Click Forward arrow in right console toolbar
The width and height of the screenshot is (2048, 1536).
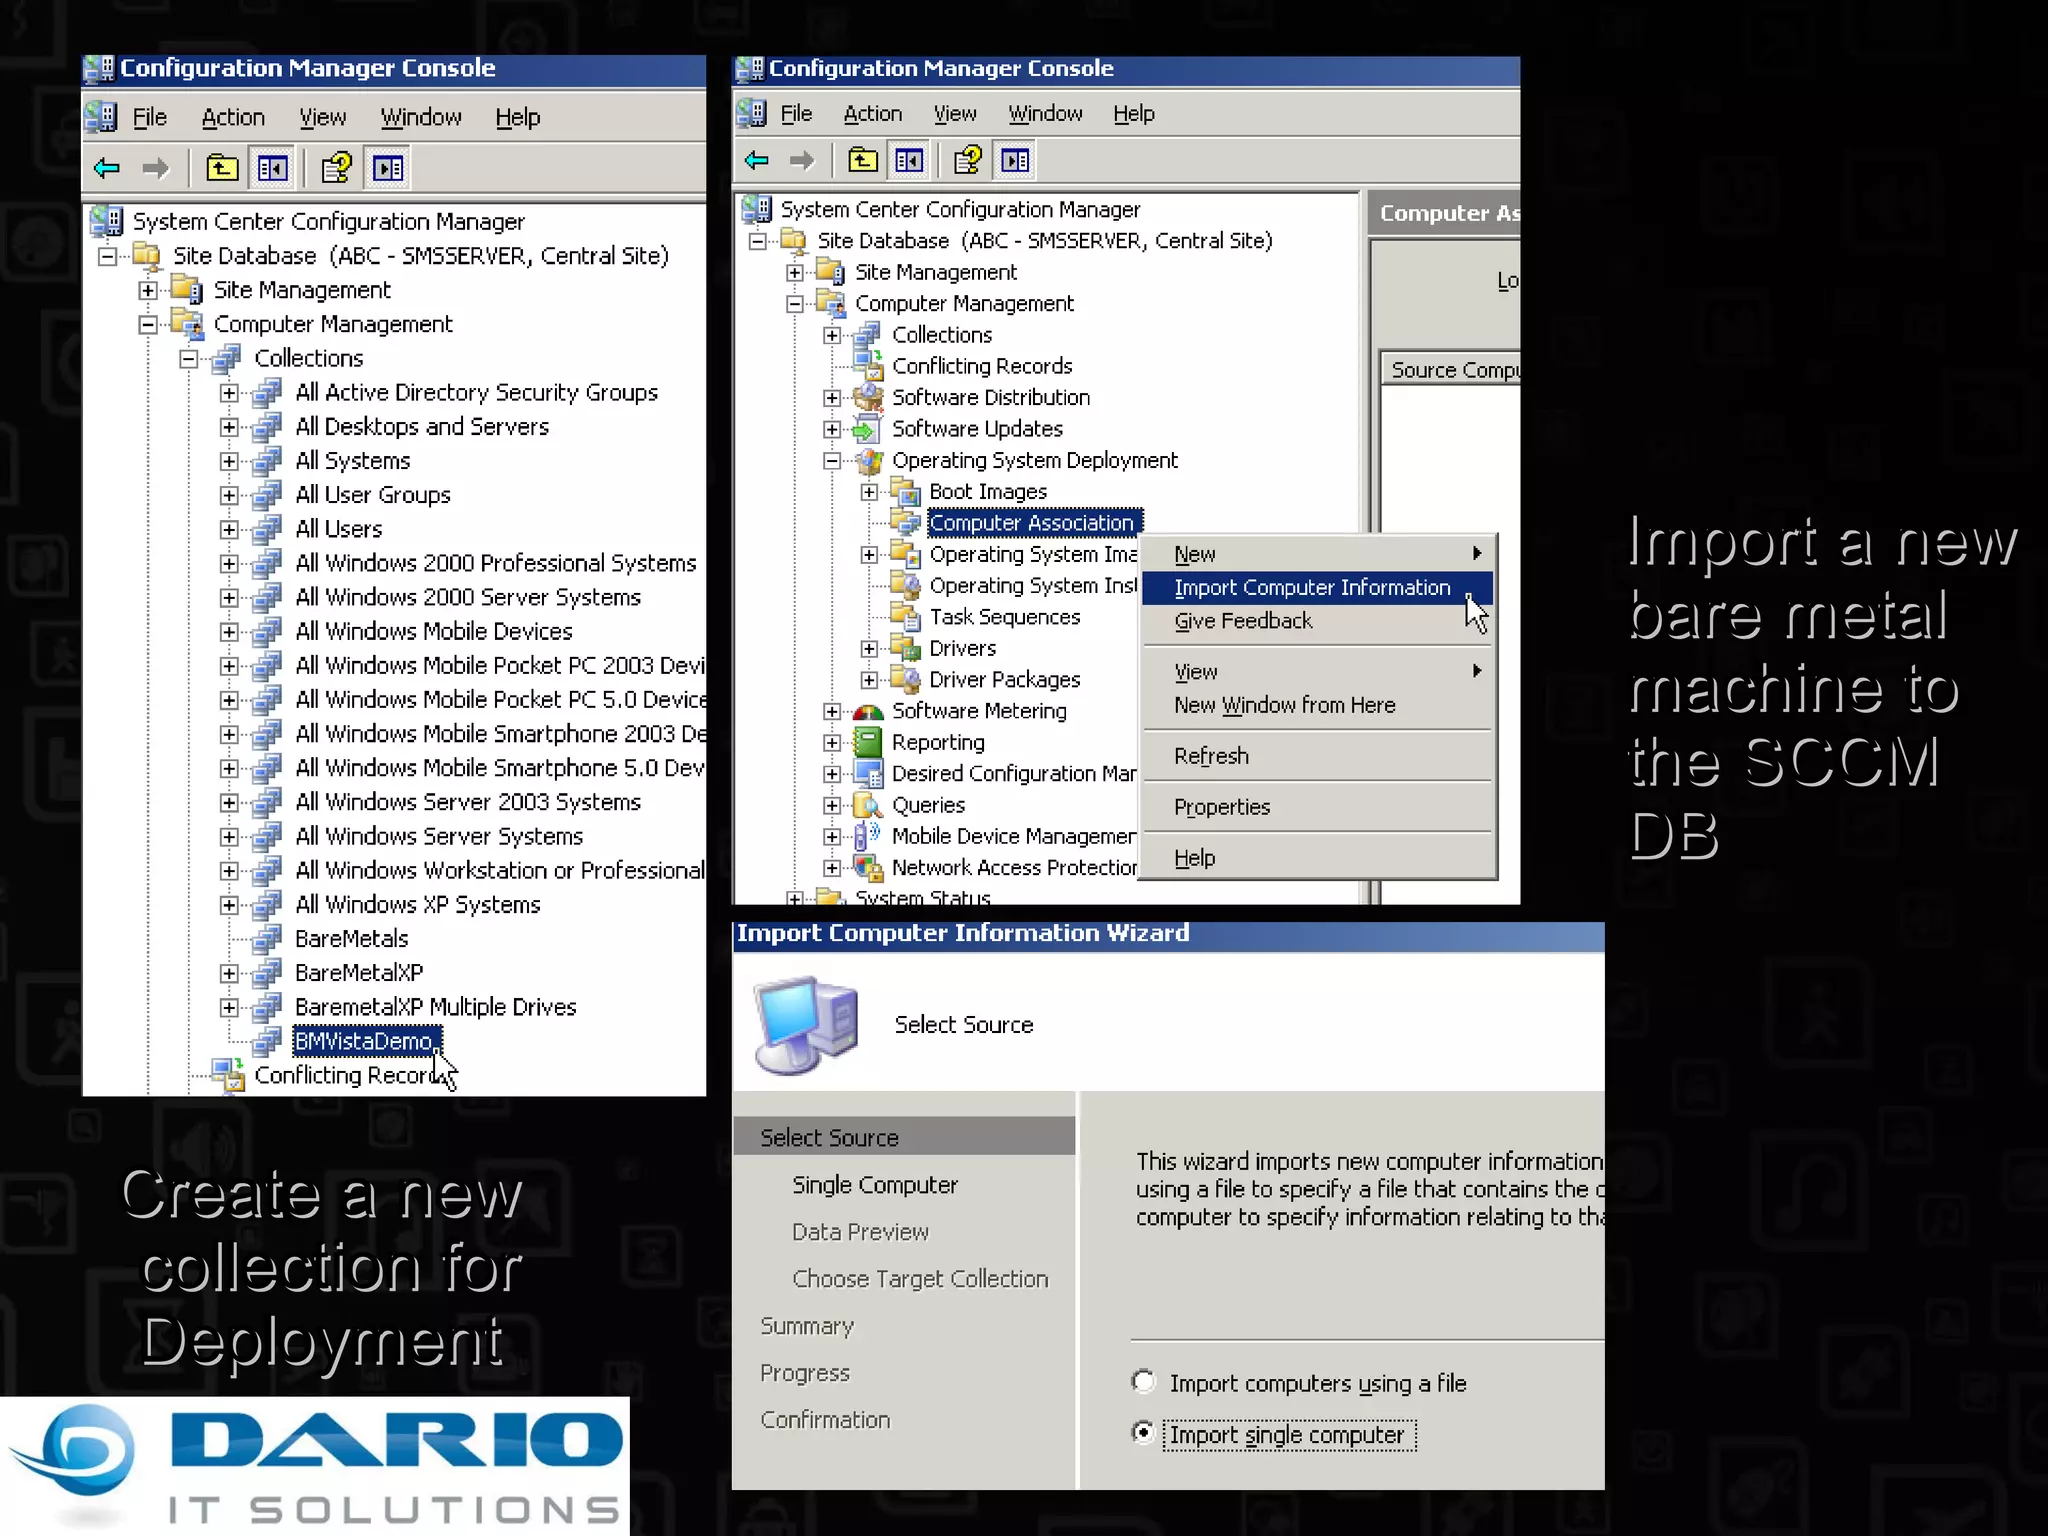802,160
